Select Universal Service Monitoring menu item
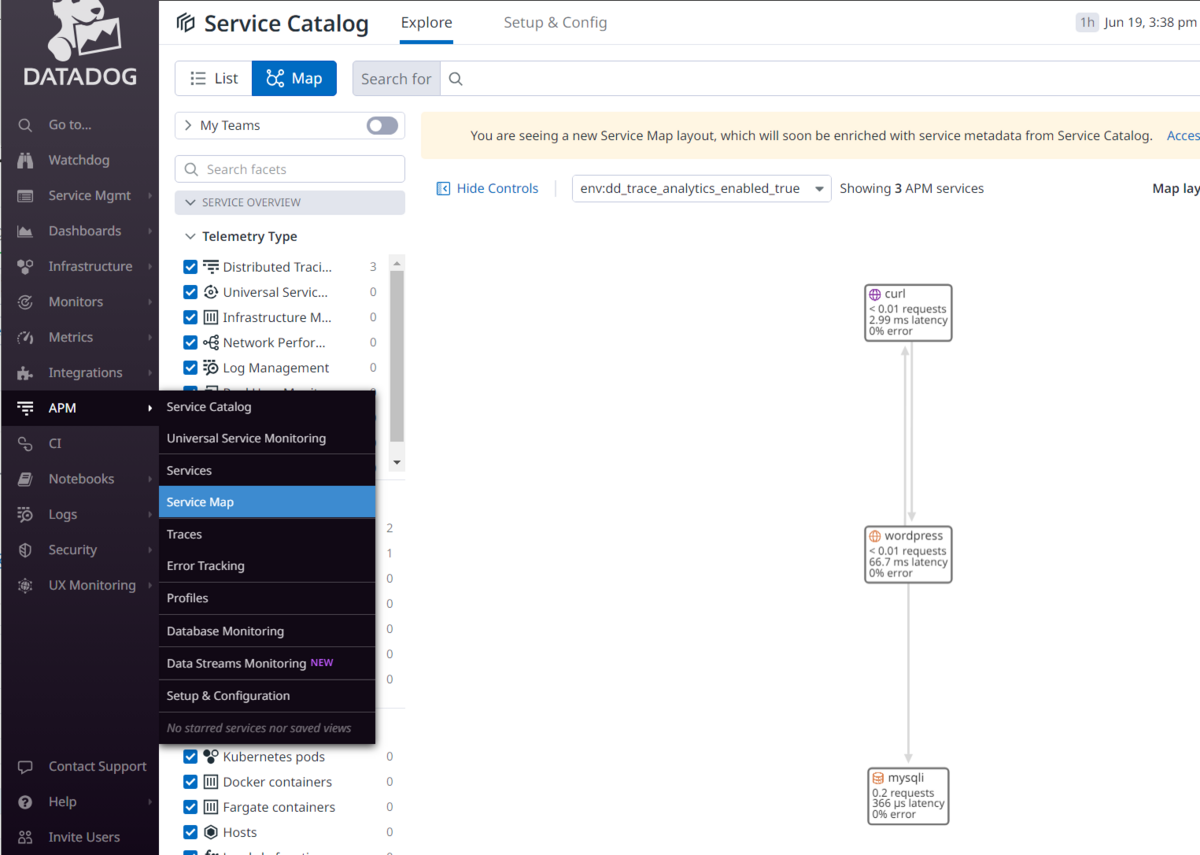This screenshot has height=855, width=1200. [x=267, y=438]
